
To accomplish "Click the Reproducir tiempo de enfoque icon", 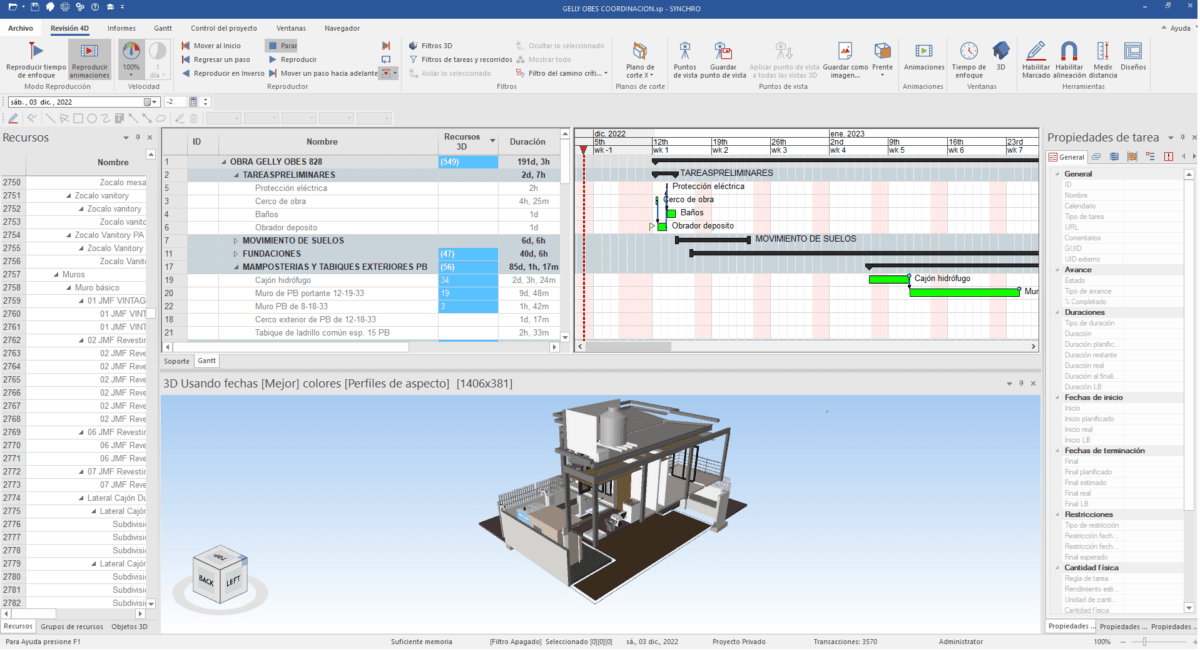I will (35, 51).
